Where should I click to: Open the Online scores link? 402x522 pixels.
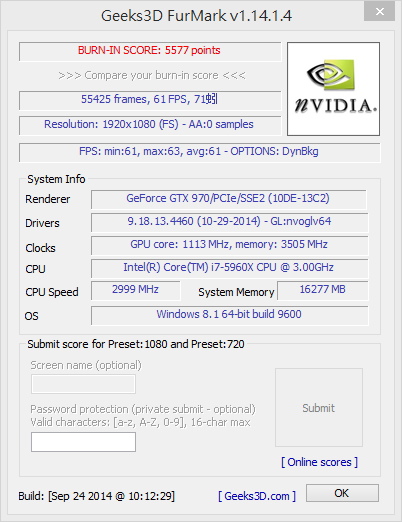tap(319, 462)
